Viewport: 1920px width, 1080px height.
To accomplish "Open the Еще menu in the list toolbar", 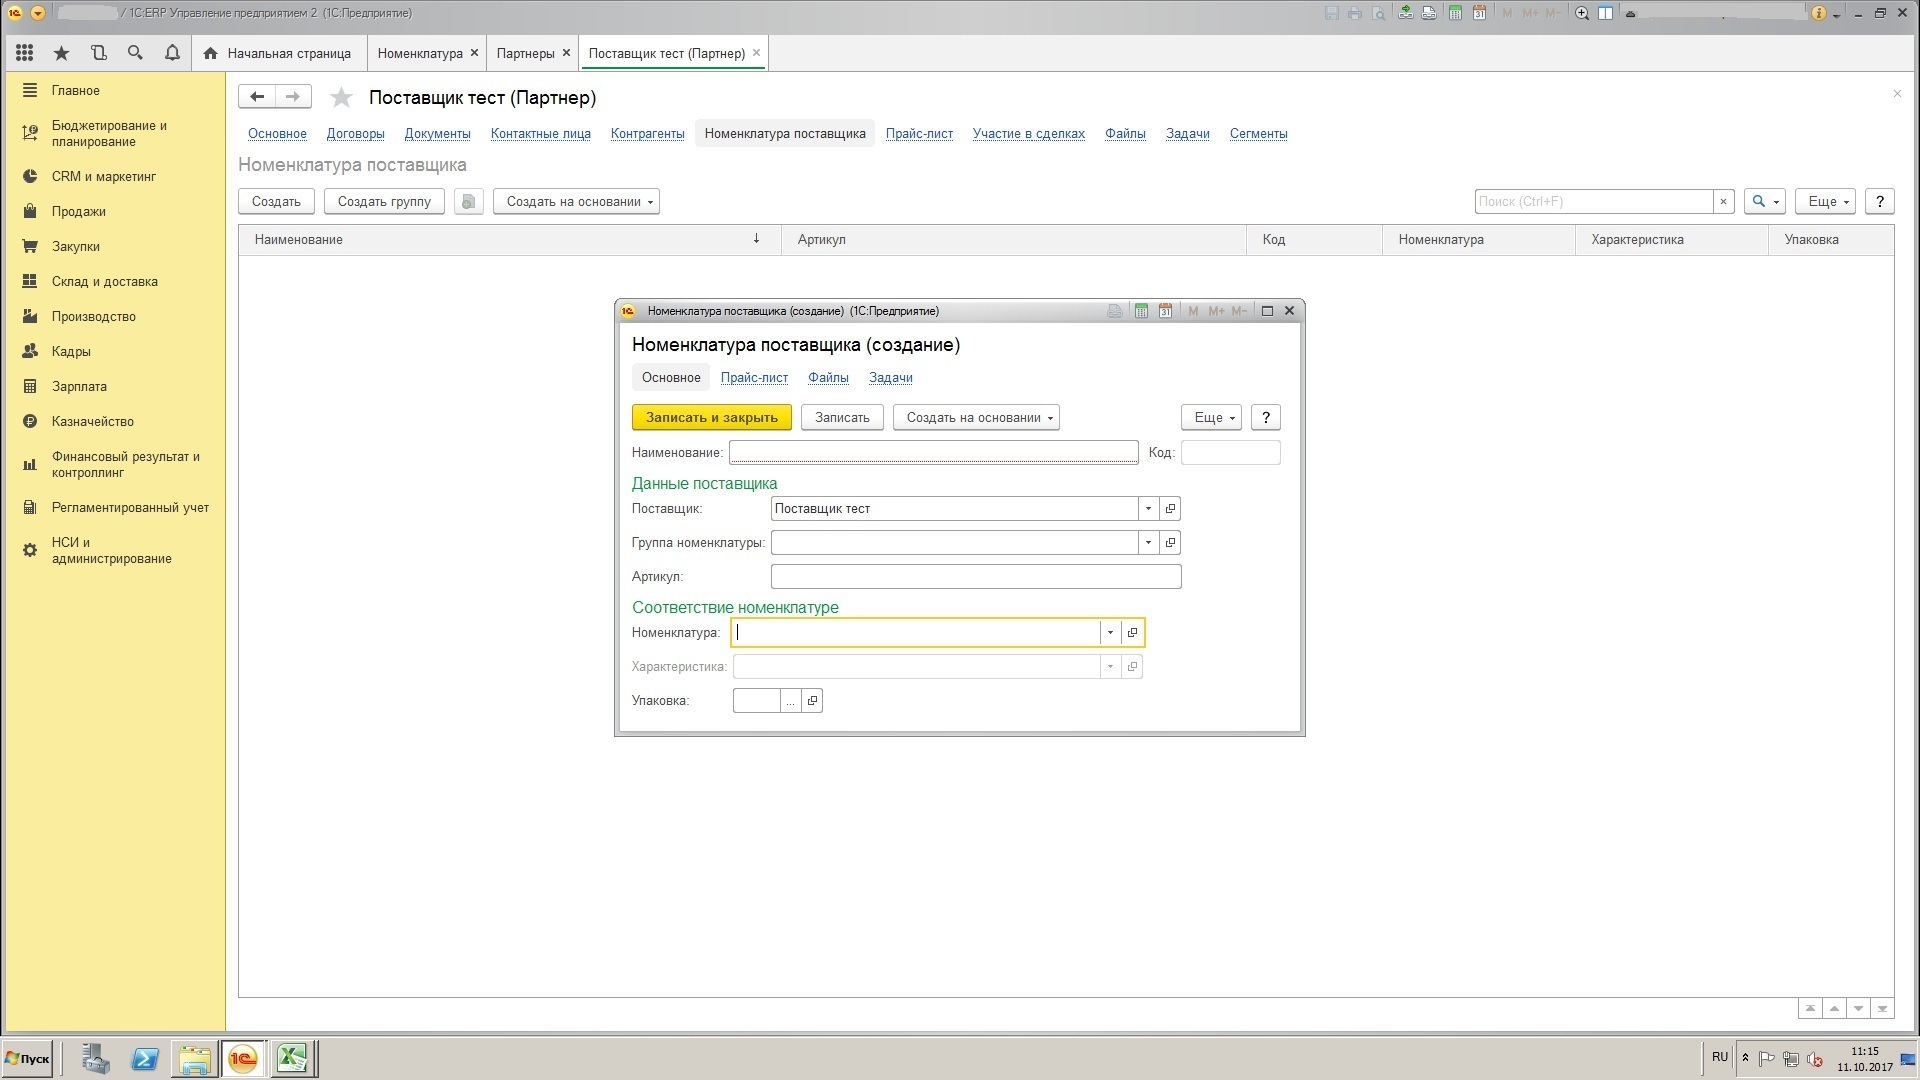I will pyautogui.click(x=1825, y=201).
